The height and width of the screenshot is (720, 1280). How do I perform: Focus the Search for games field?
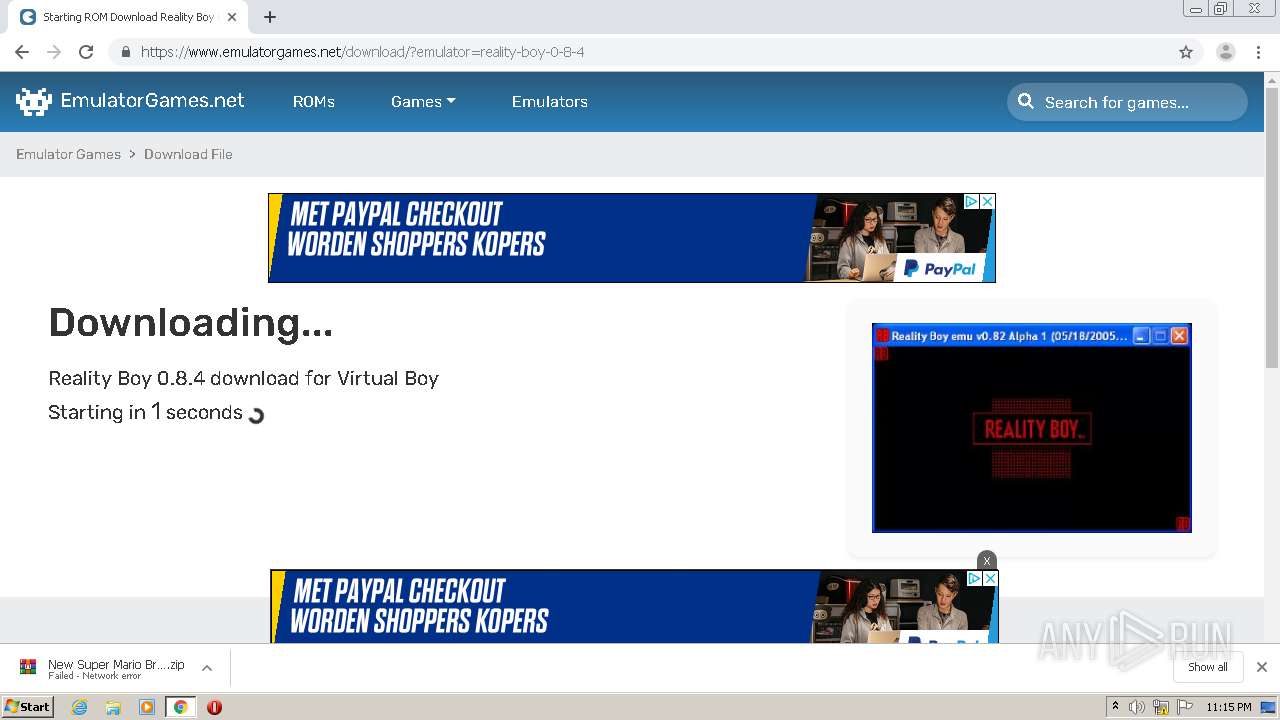pyautogui.click(x=1127, y=101)
